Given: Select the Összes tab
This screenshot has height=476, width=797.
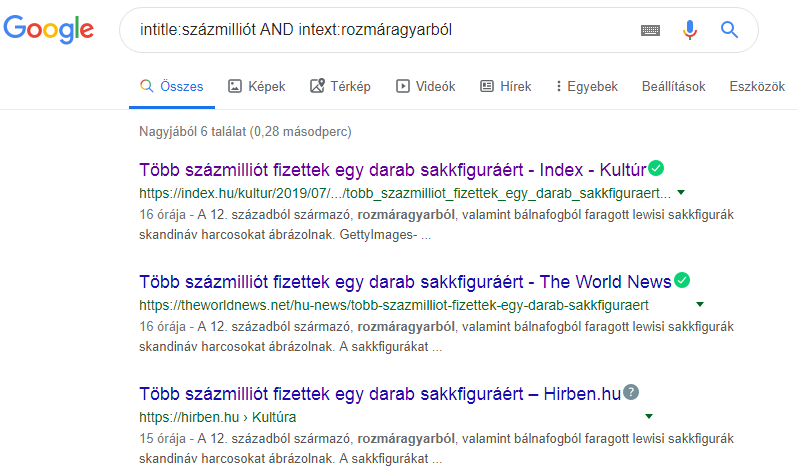Looking at the screenshot, I should [172, 86].
